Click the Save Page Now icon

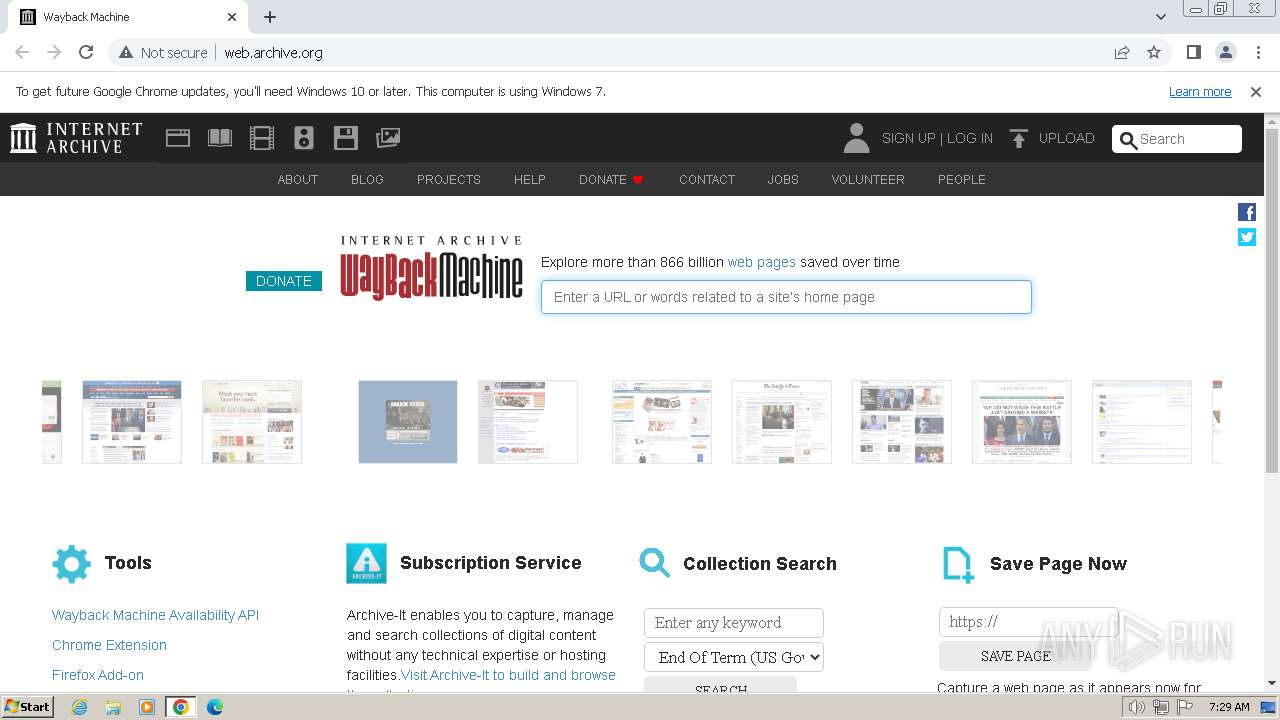(958, 564)
